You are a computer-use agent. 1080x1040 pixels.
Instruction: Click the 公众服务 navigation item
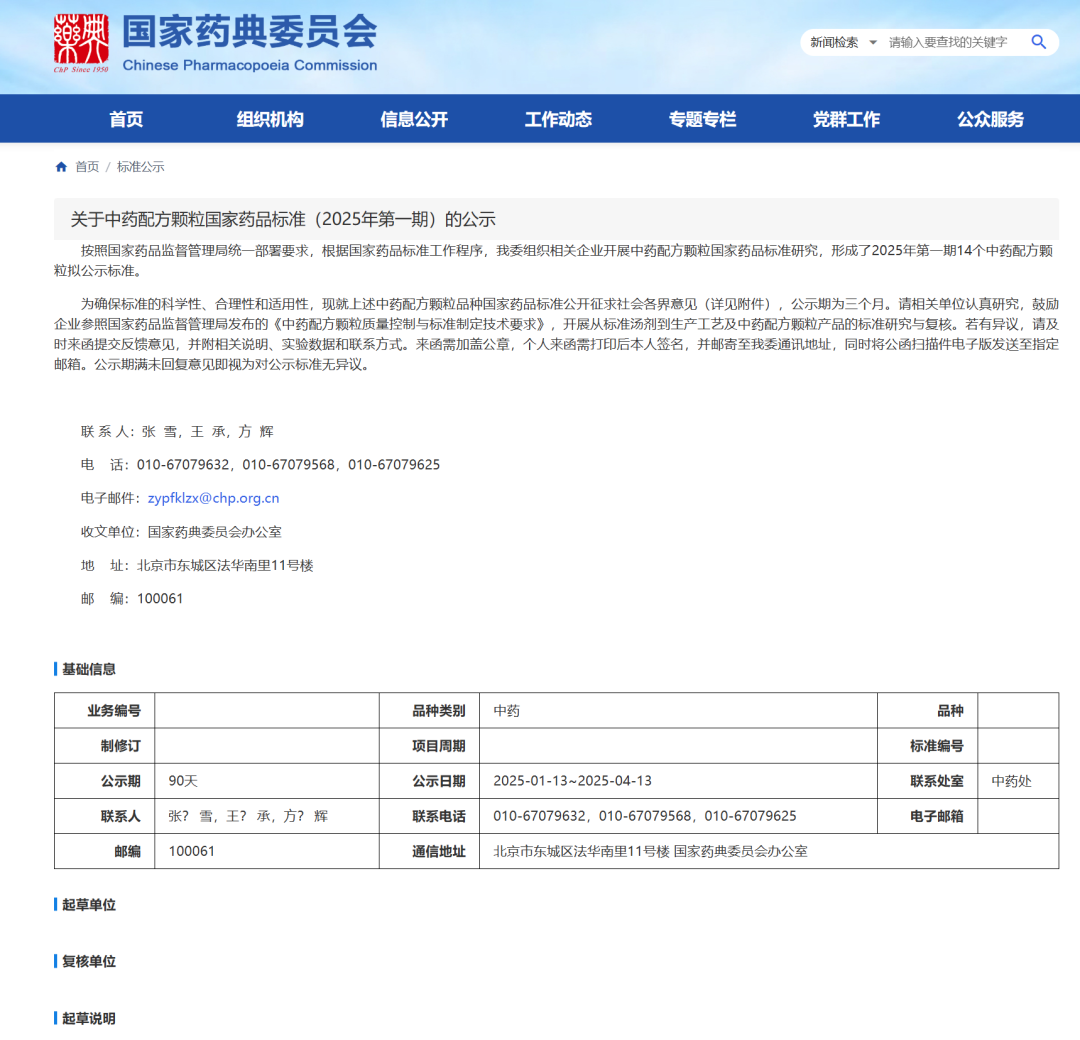click(x=991, y=118)
